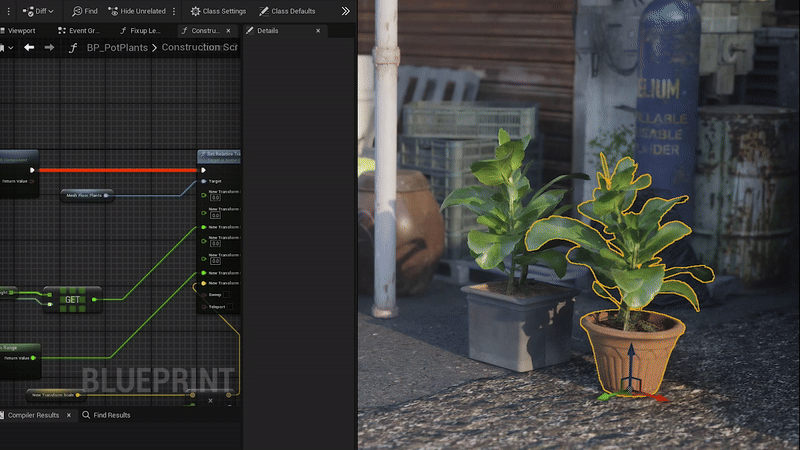Image resolution: width=800 pixels, height=450 pixels.
Task: Close the Compiler Results tab
Action: click(69, 415)
